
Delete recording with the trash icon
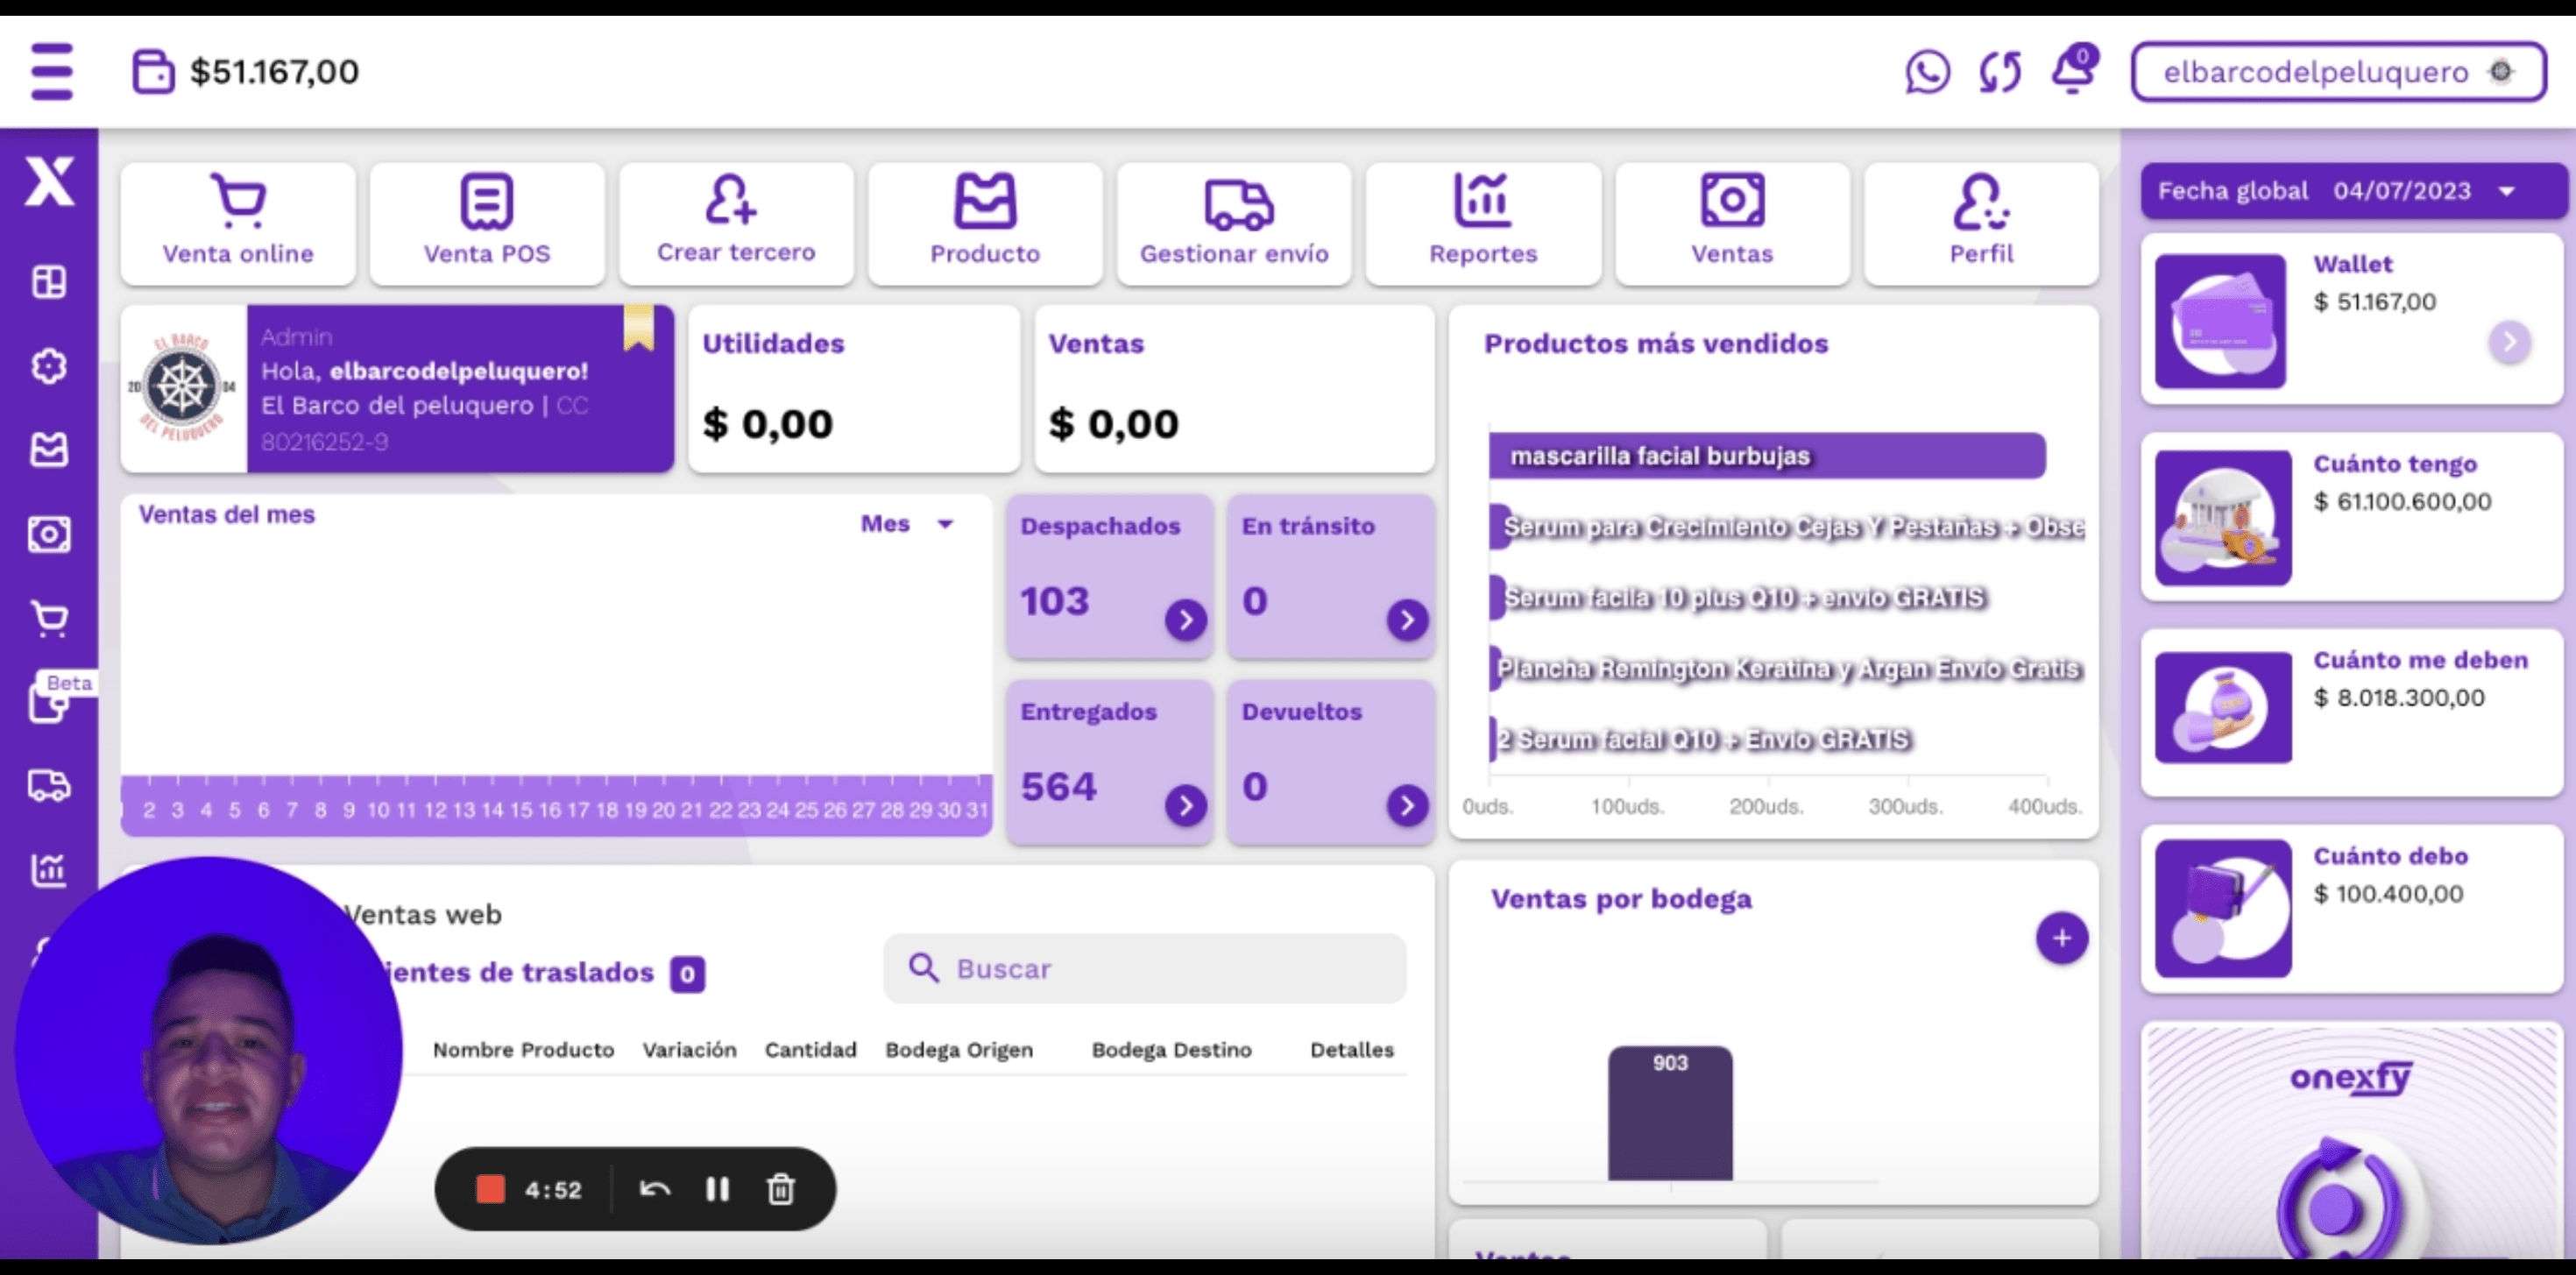point(780,1189)
